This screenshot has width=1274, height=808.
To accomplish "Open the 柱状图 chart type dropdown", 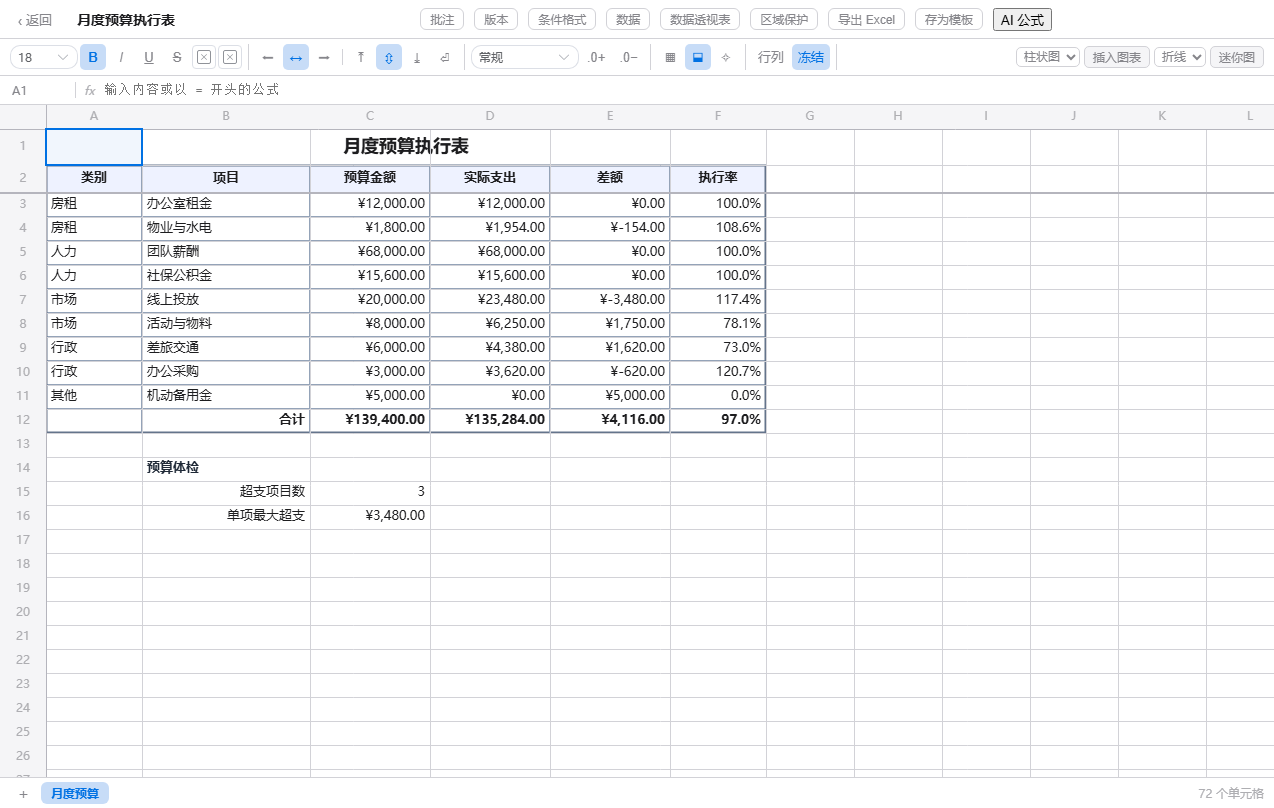I will coord(1048,57).
